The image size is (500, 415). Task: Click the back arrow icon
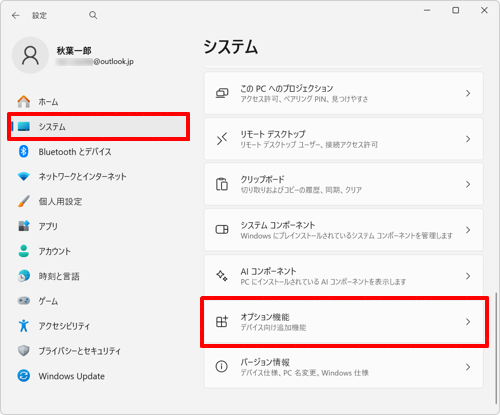coord(16,15)
